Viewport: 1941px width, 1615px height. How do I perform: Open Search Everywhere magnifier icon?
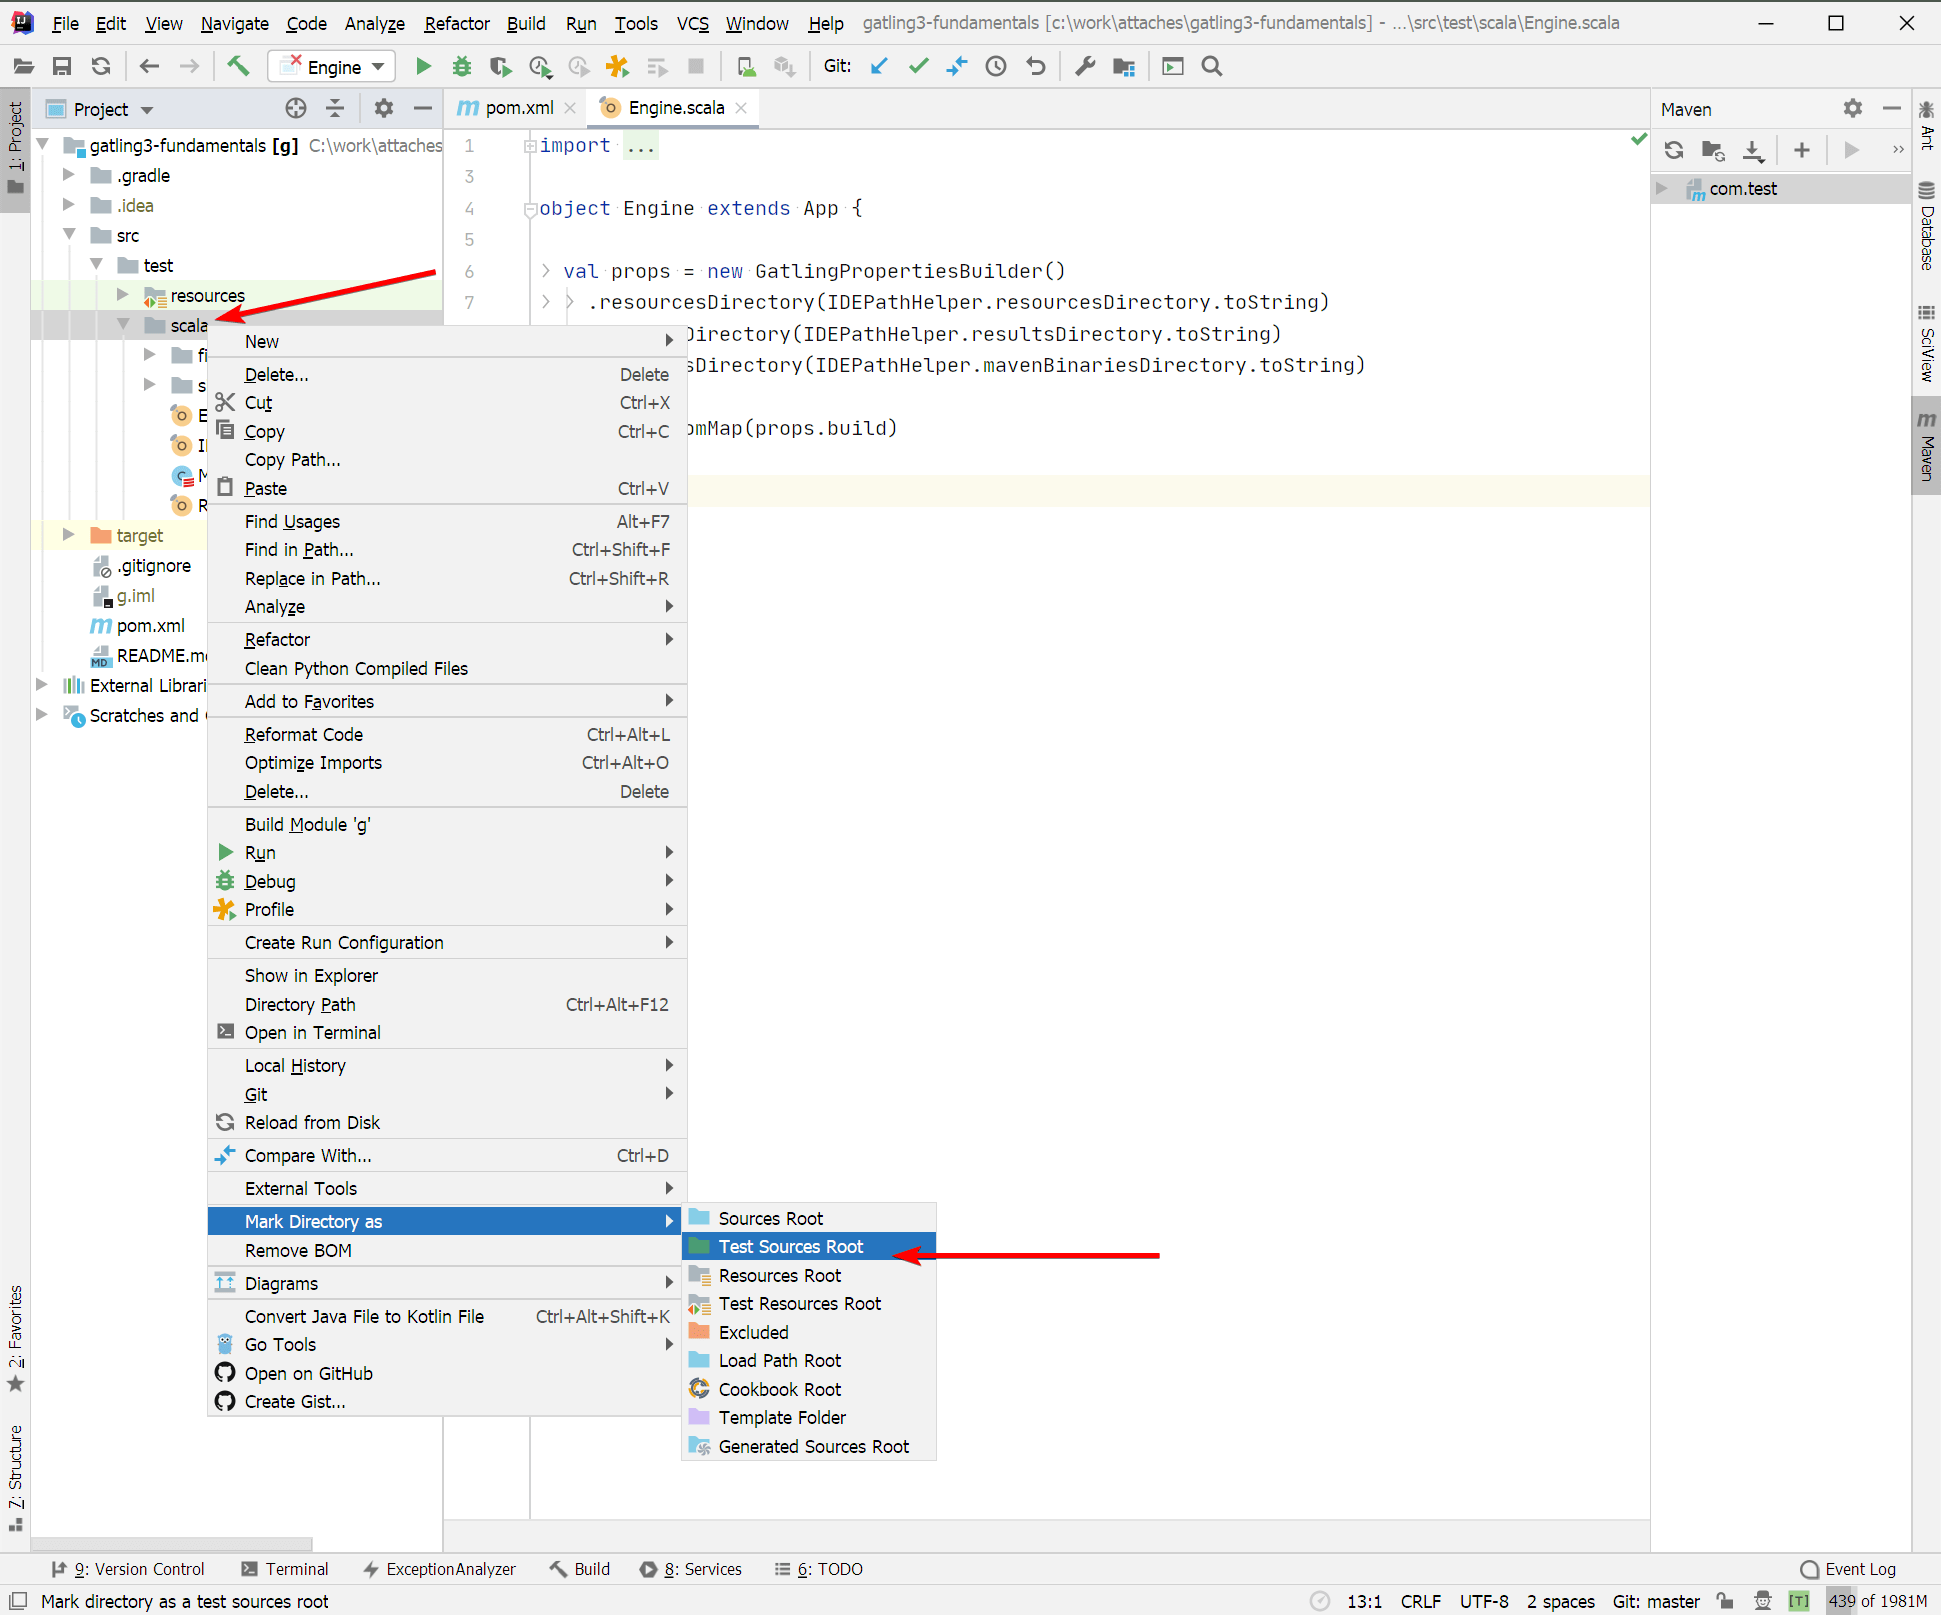click(x=1212, y=67)
